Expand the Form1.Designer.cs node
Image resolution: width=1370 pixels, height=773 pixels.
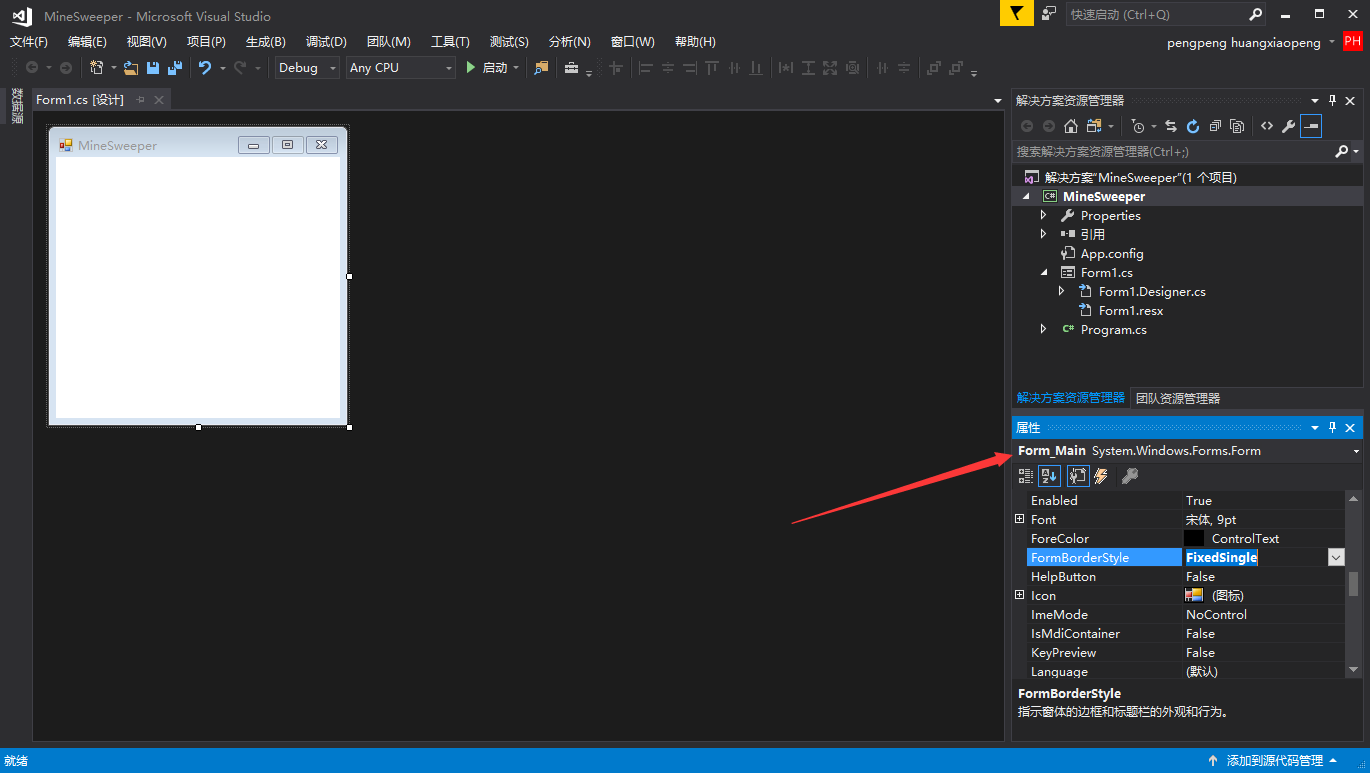(x=1061, y=291)
